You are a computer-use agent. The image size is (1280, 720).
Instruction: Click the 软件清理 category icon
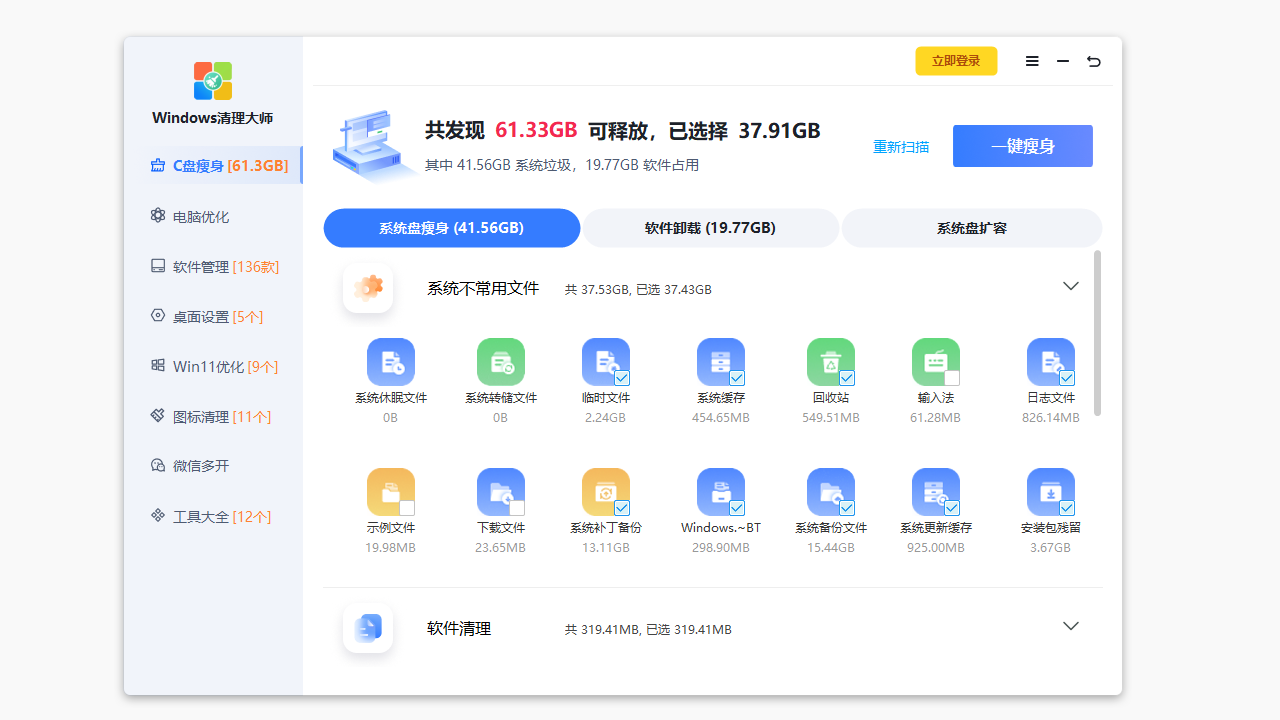coord(368,628)
